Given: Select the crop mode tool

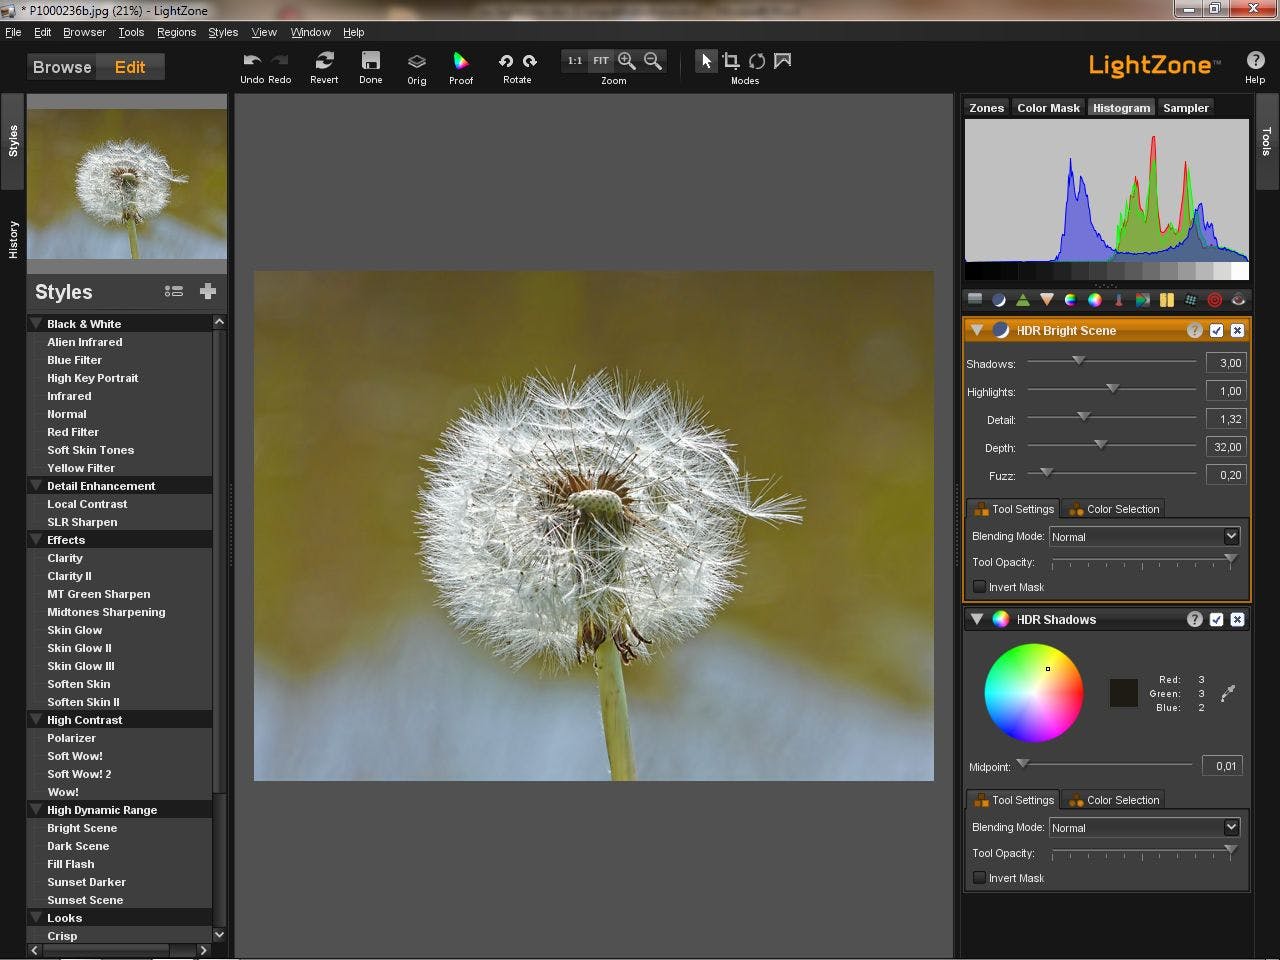Looking at the screenshot, I should click(x=731, y=61).
